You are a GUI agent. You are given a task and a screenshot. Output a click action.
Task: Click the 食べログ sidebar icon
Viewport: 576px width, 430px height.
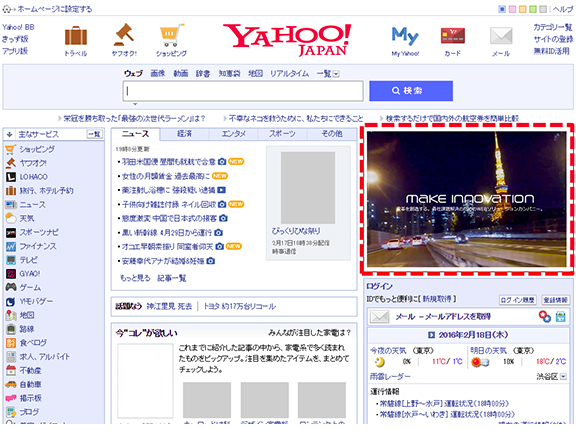[x=11, y=343]
